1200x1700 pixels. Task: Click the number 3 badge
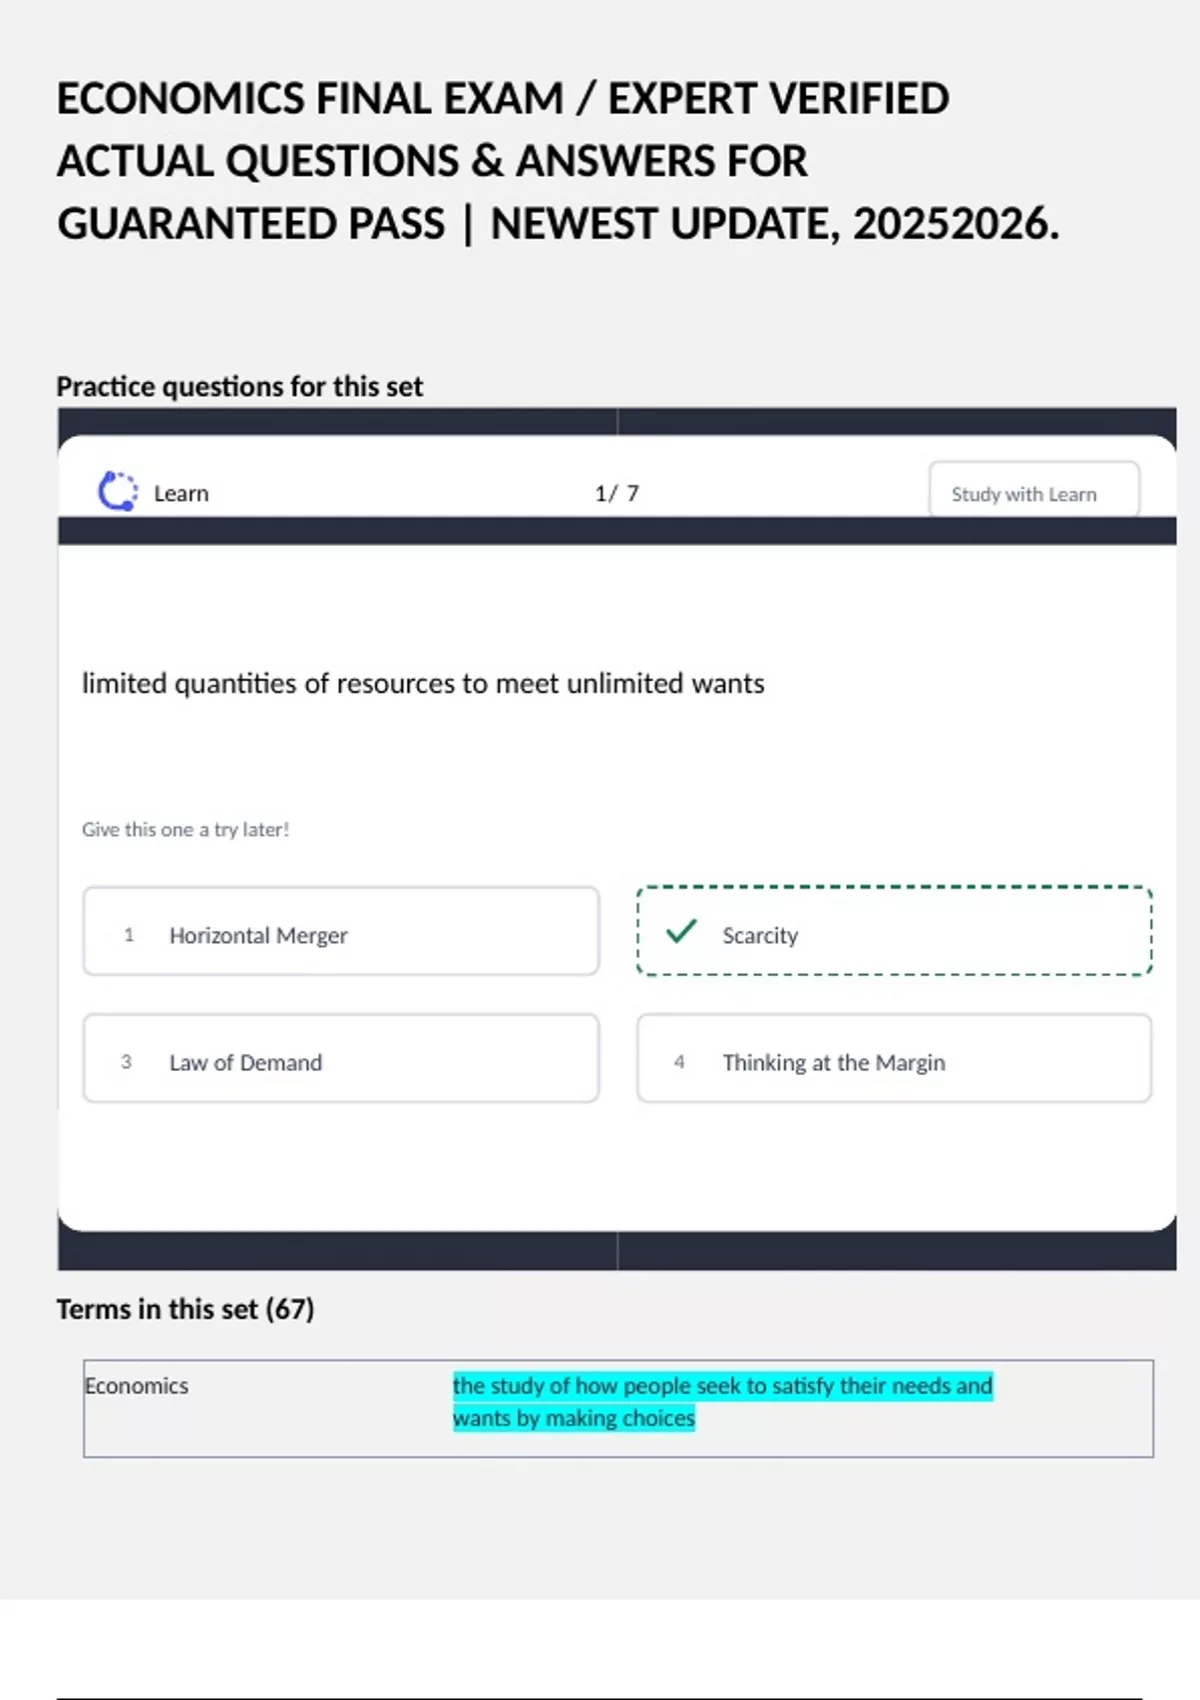pyautogui.click(x=126, y=1062)
